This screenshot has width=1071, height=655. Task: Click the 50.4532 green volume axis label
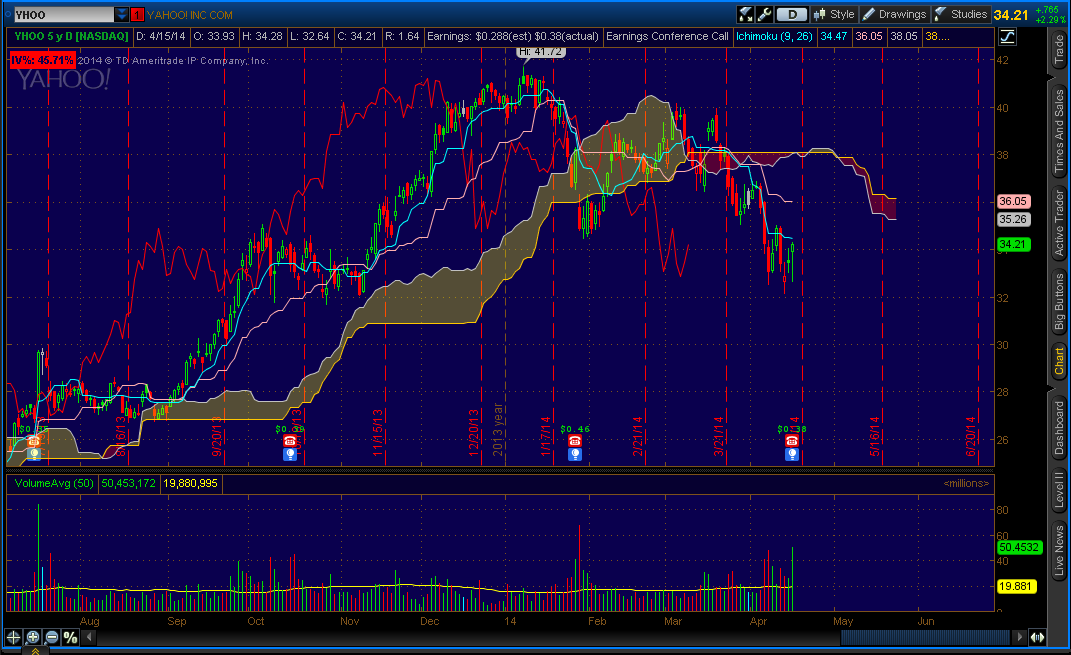[x=1018, y=547]
